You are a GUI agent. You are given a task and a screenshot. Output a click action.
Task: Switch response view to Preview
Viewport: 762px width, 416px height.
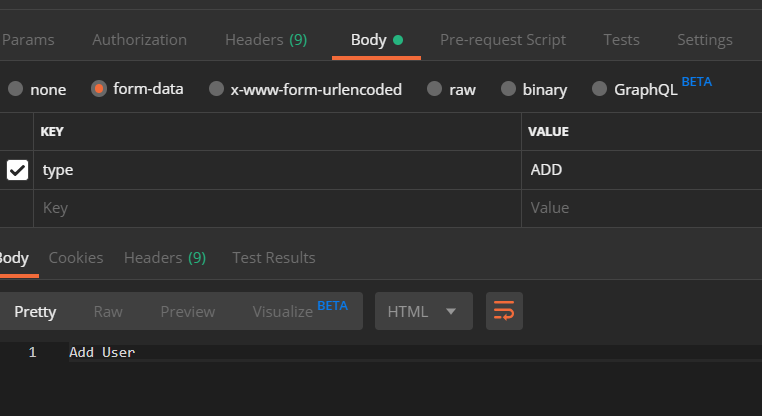tap(187, 311)
